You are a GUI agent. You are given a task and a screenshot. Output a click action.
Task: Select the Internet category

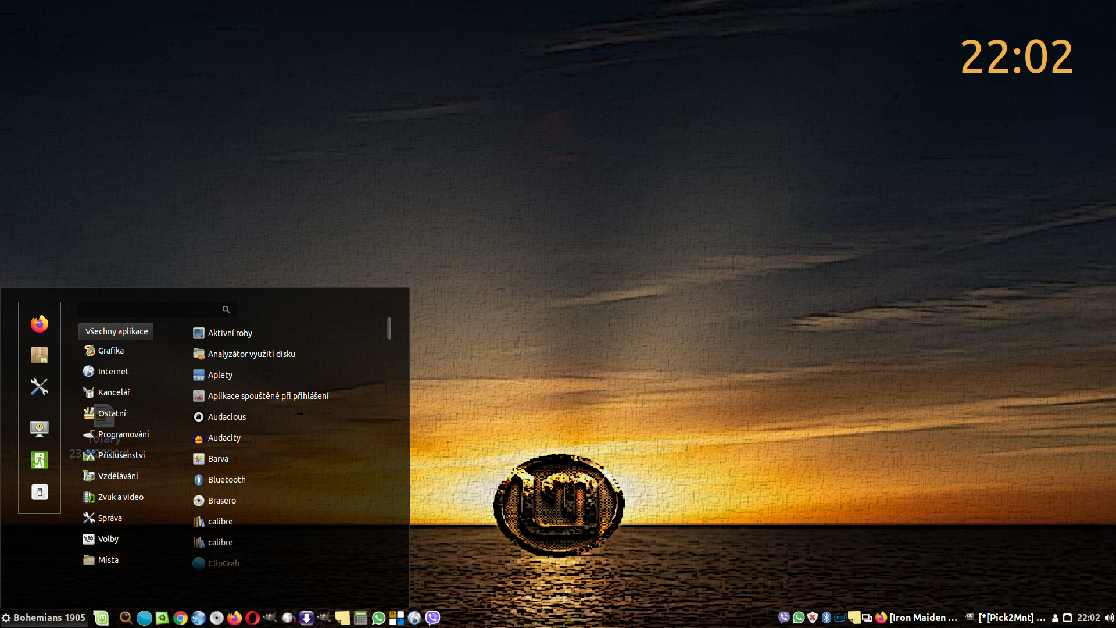coord(112,372)
